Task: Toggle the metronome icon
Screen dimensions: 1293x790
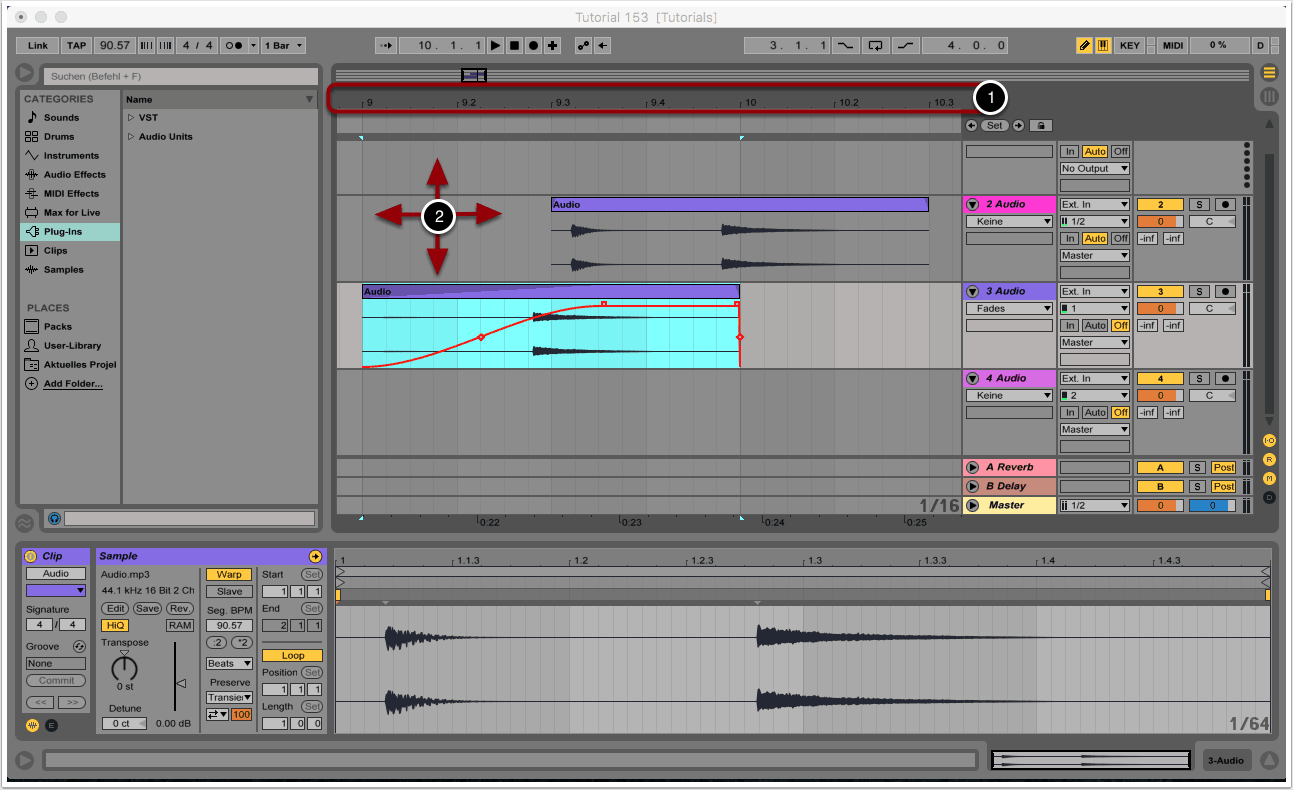Action: 234,46
